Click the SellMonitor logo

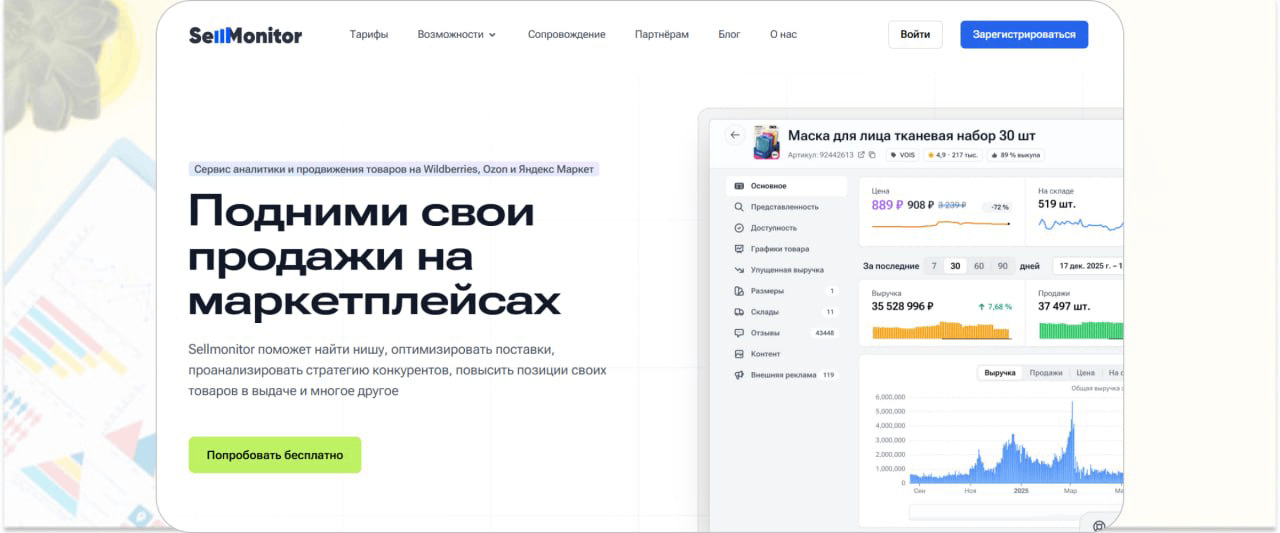point(245,35)
